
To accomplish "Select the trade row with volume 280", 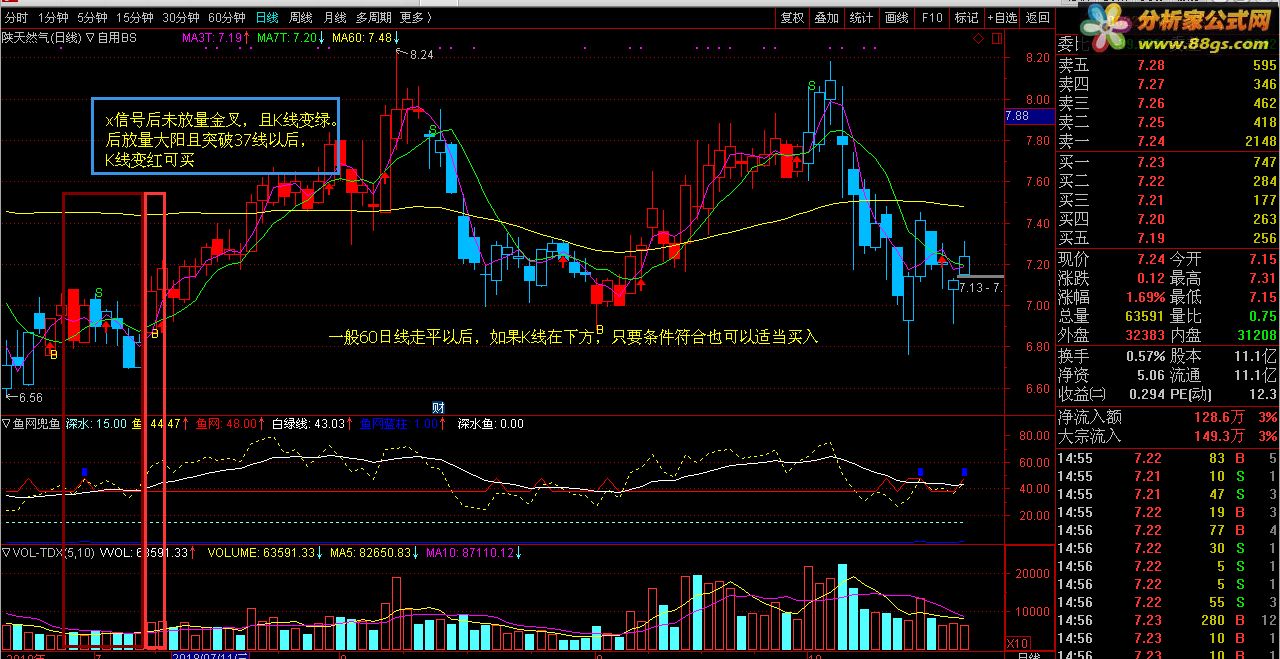I will tap(1168, 620).
